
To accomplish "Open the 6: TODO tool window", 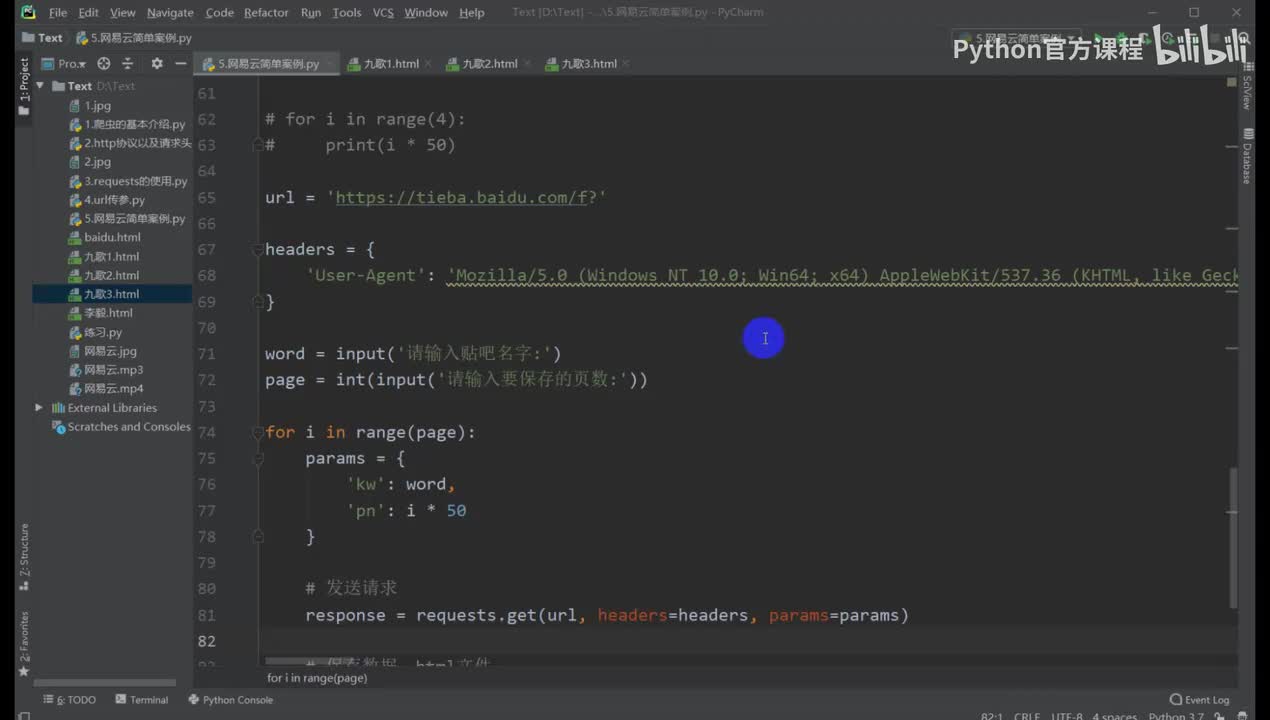I will click(69, 700).
